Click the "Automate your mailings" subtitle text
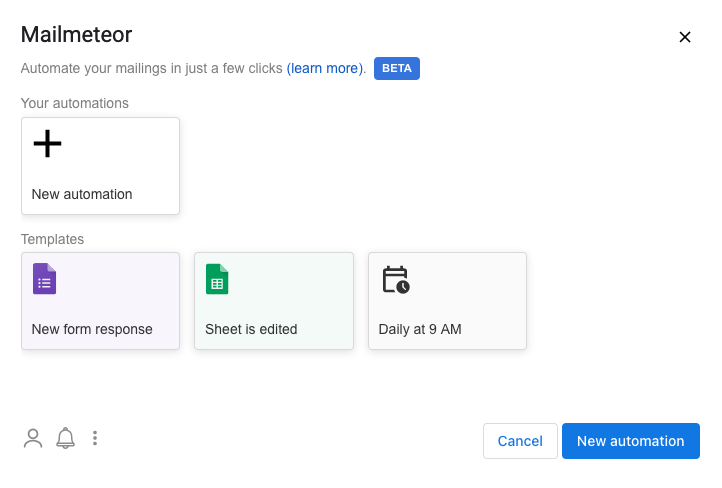722x488 pixels. click(x=151, y=68)
